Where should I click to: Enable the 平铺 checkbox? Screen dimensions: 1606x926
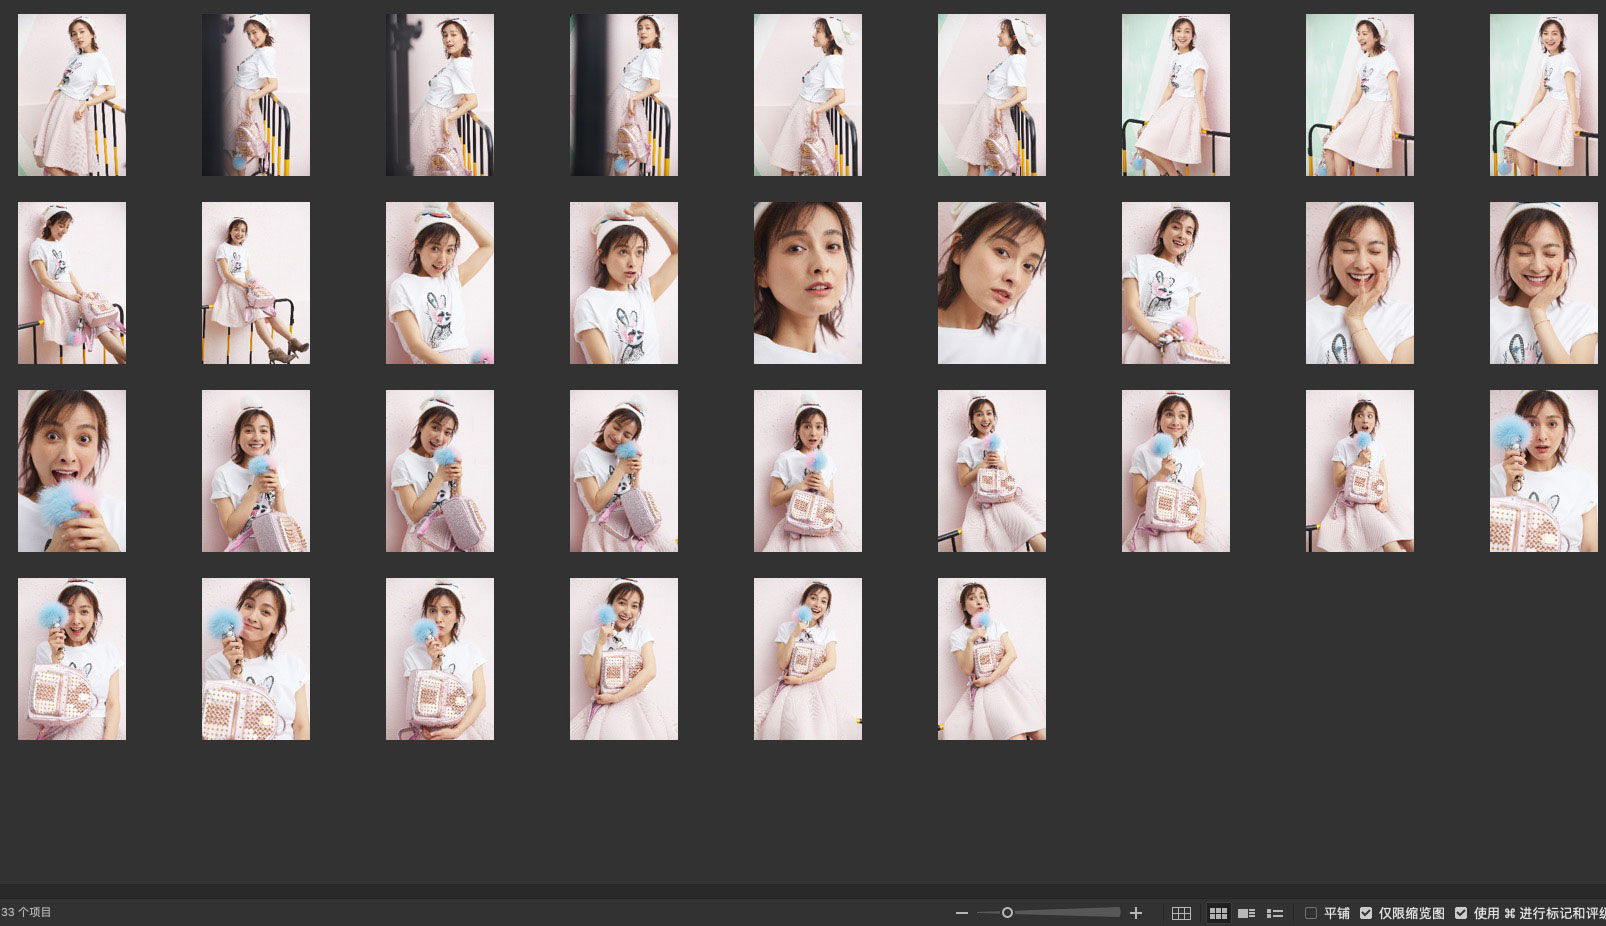click(1311, 913)
